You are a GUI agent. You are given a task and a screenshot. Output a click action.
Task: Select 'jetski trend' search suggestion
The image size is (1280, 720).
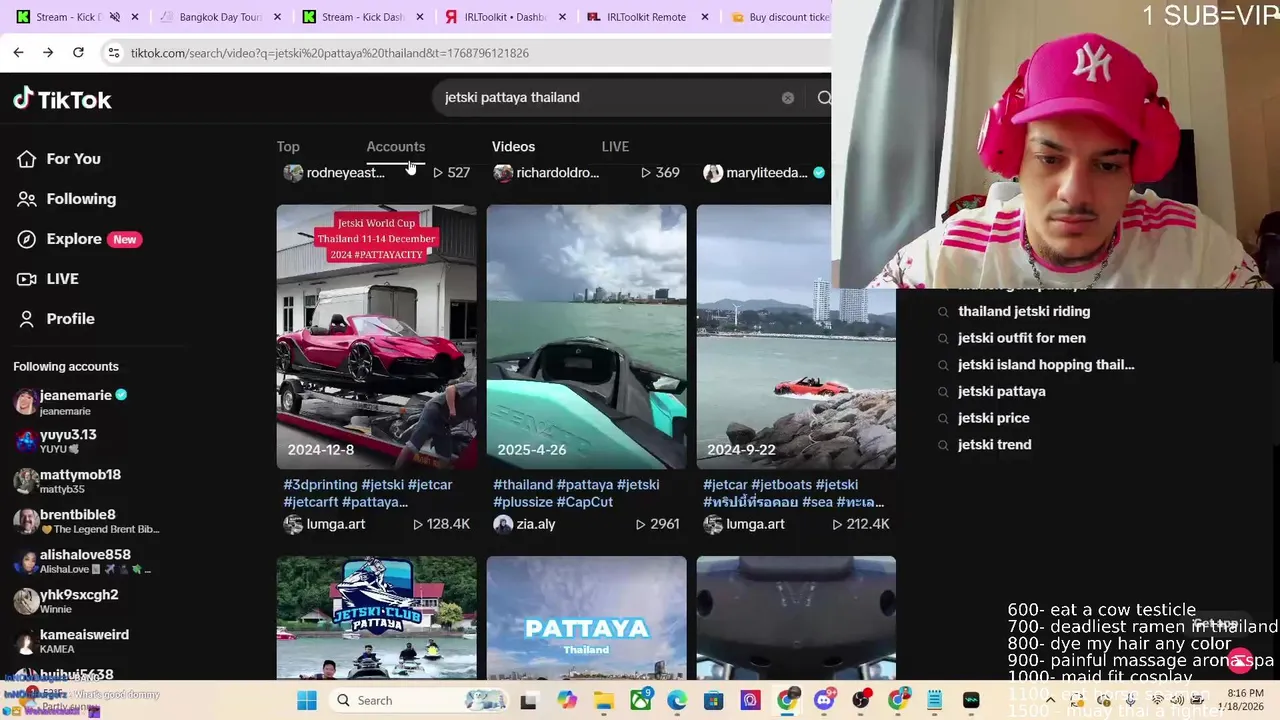[994, 445]
